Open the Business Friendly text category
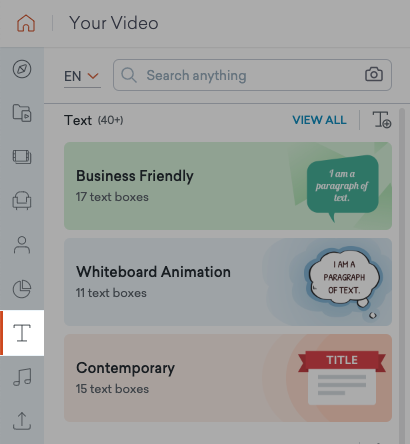Viewport: 410px width, 444px height. click(228, 186)
